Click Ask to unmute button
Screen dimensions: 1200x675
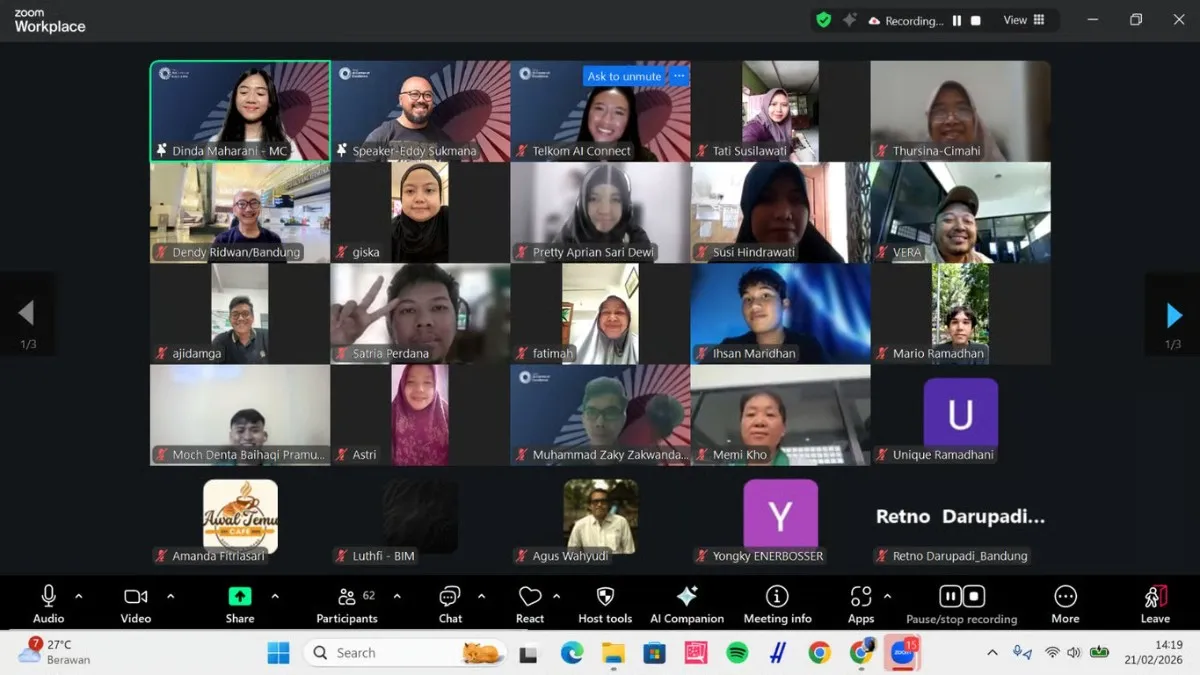click(624, 76)
